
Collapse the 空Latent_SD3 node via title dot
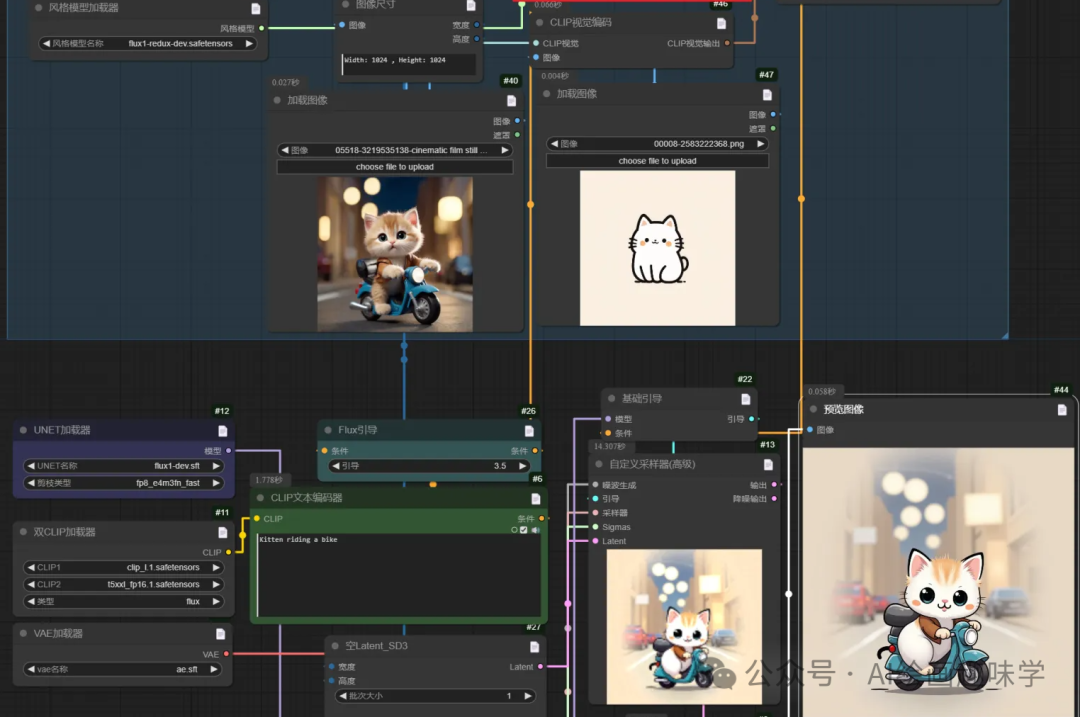coord(335,645)
